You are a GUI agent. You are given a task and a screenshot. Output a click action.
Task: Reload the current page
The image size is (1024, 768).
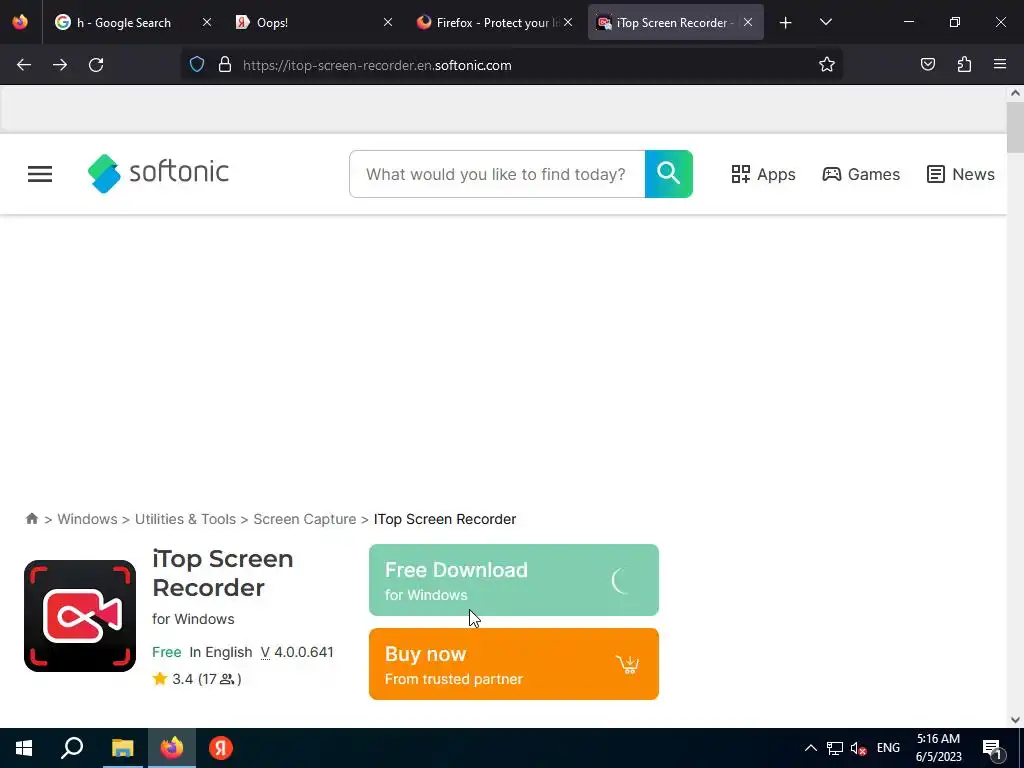coord(96,65)
